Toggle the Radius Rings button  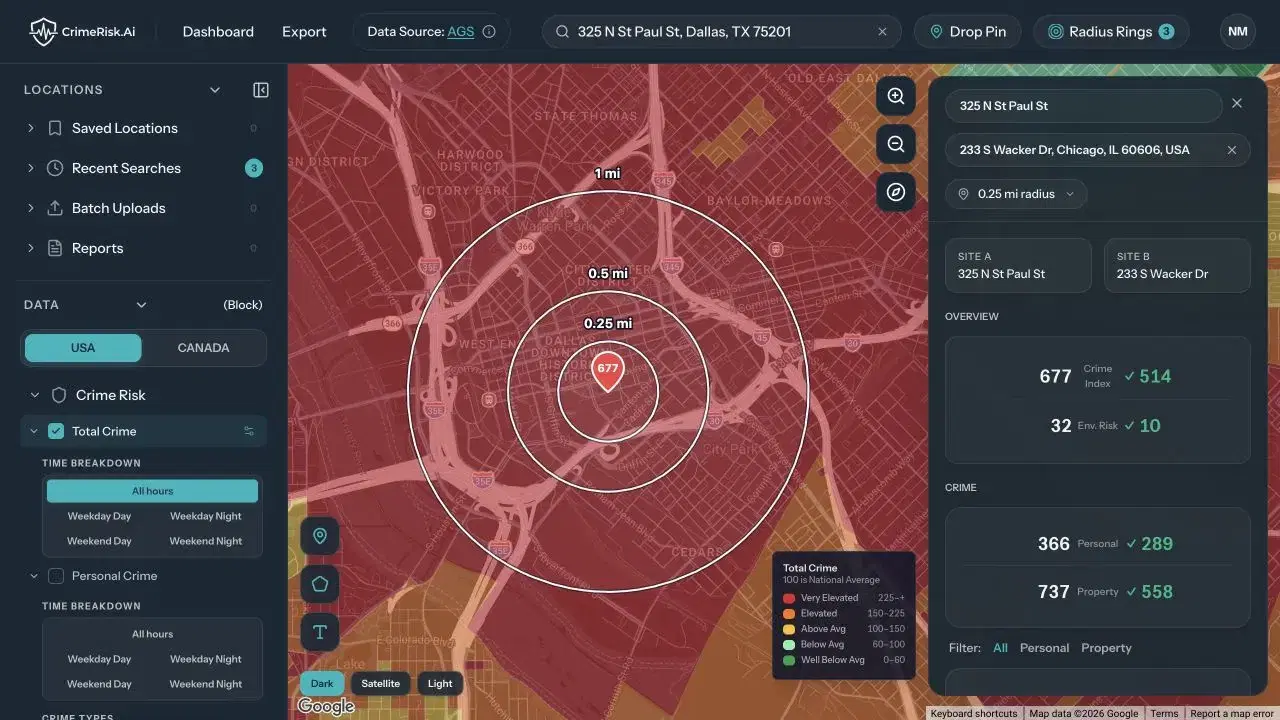pyautogui.click(x=1111, y=32)
